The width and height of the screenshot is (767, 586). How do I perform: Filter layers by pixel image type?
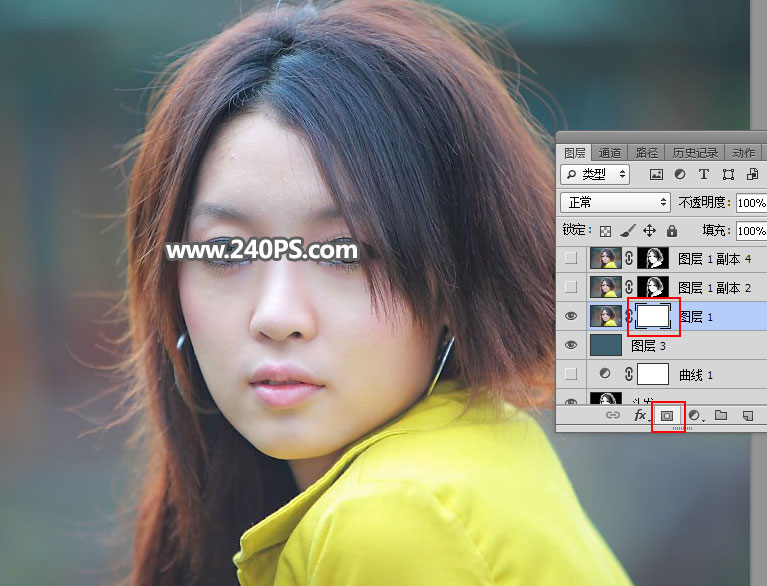(x=657, y=174)
